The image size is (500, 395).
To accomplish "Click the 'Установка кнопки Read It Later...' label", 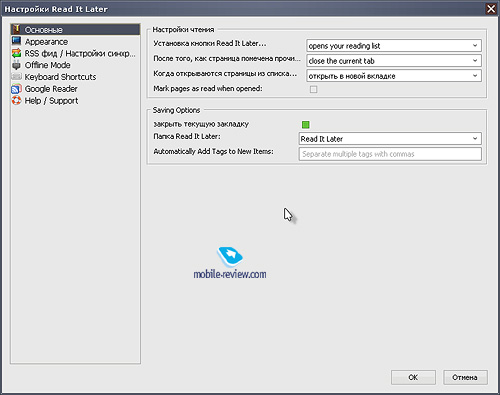I will coord(210,43).
